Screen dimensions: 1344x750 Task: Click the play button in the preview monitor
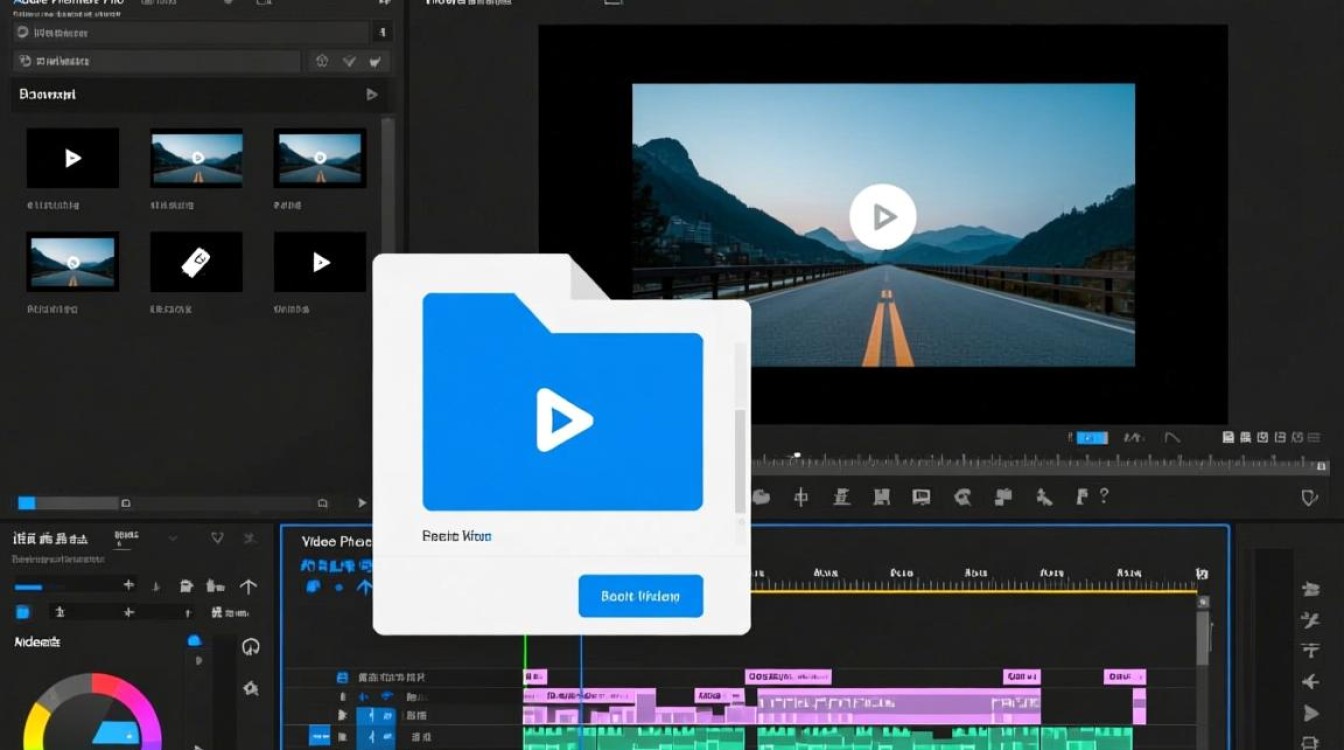point(882,216)
